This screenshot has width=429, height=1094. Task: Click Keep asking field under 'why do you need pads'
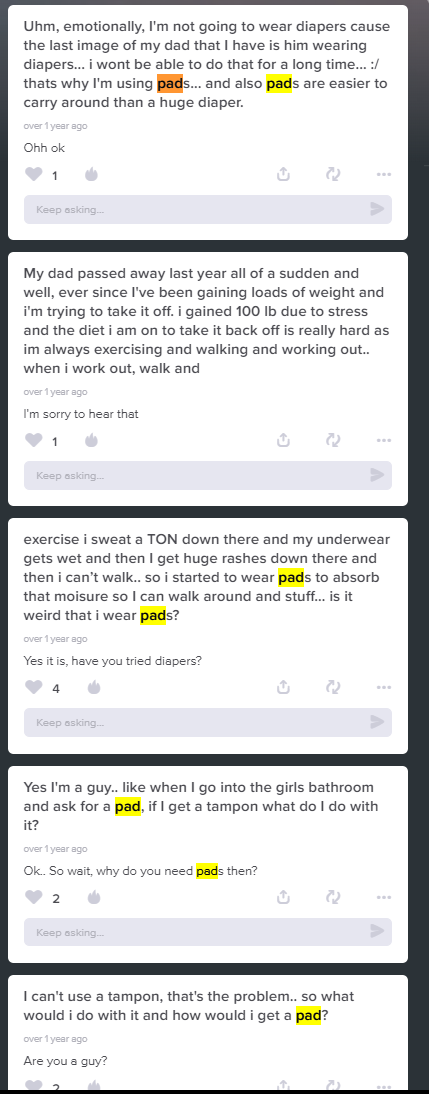click(208, 932)
